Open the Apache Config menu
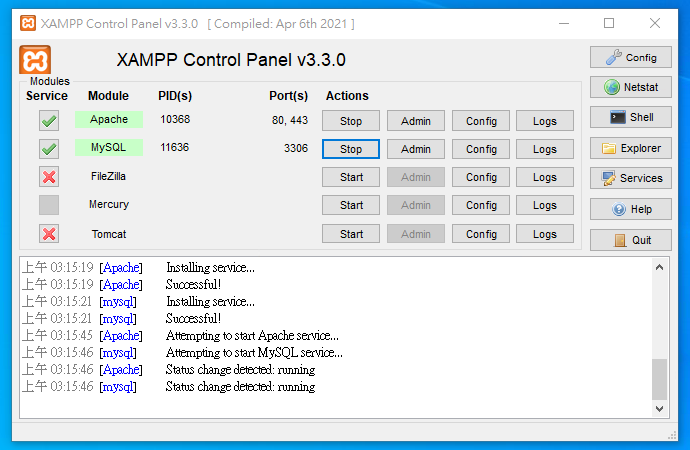This screenshot has width=690, height=450. (x=481, y=121)
